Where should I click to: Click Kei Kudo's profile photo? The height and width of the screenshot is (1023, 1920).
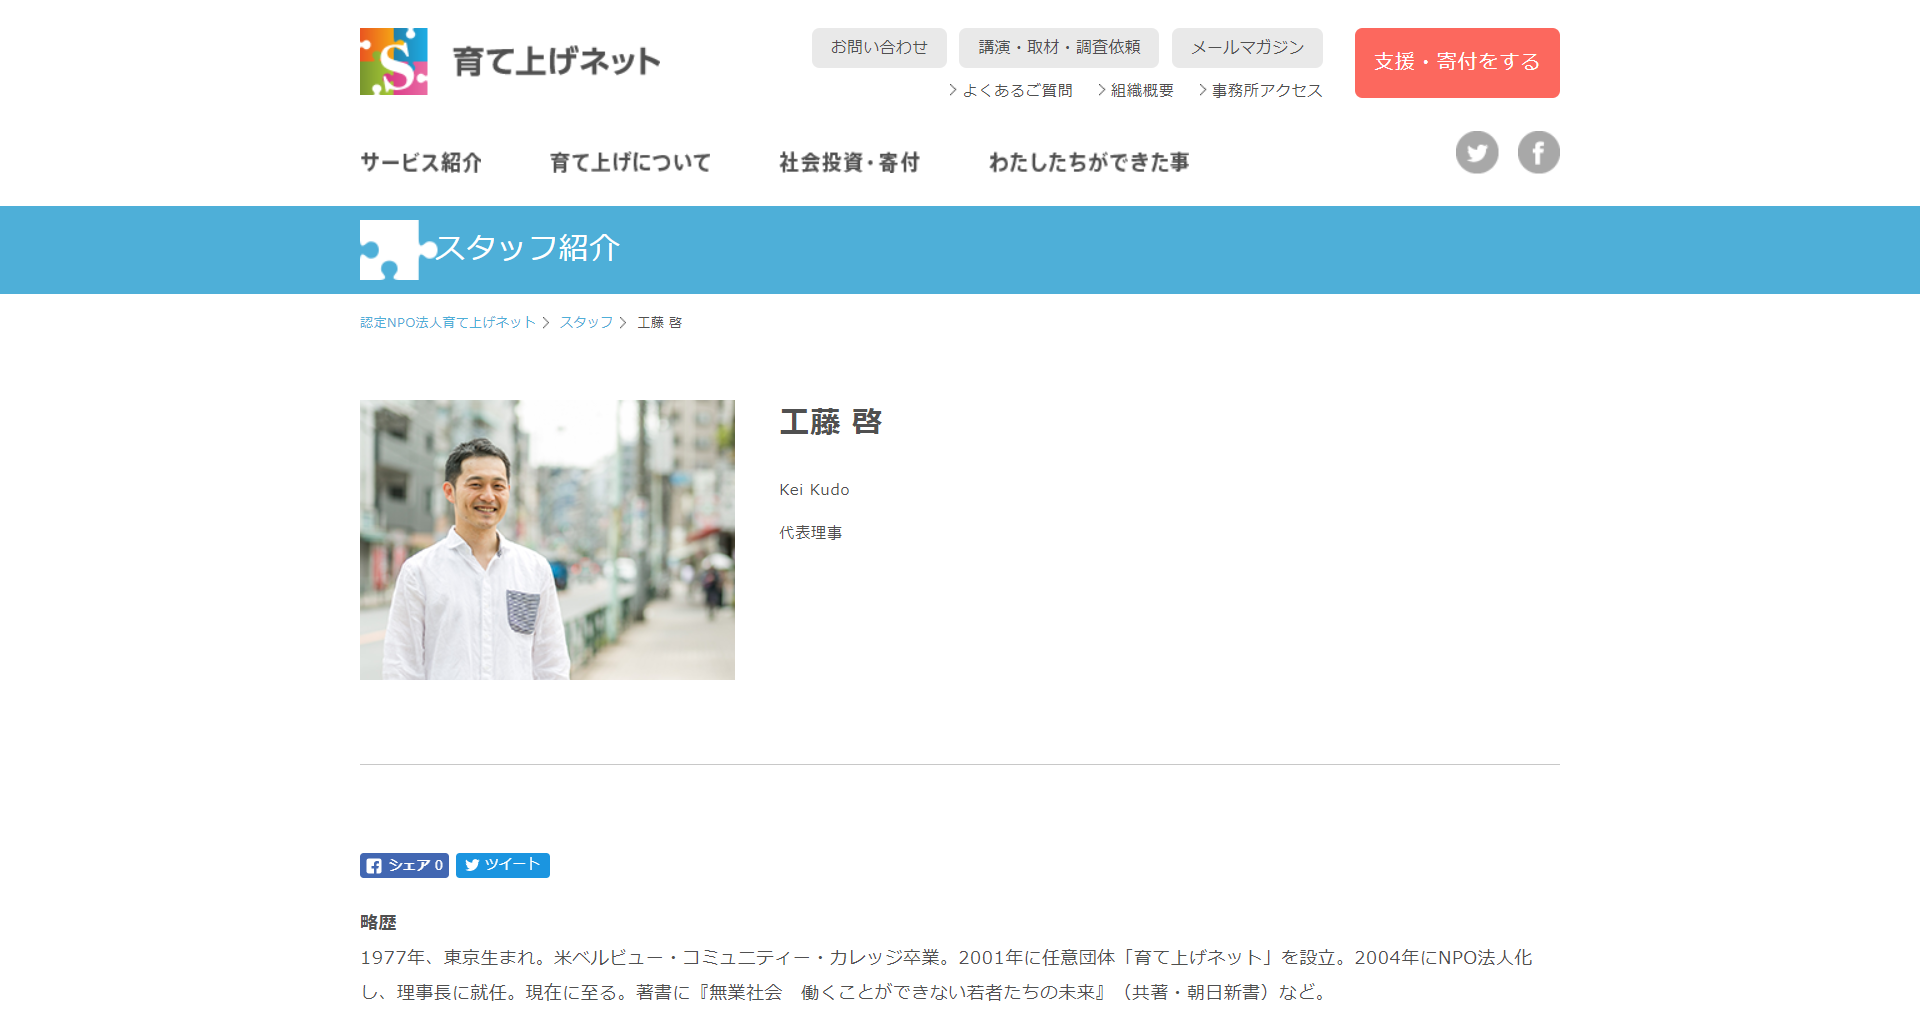(547, 540)
